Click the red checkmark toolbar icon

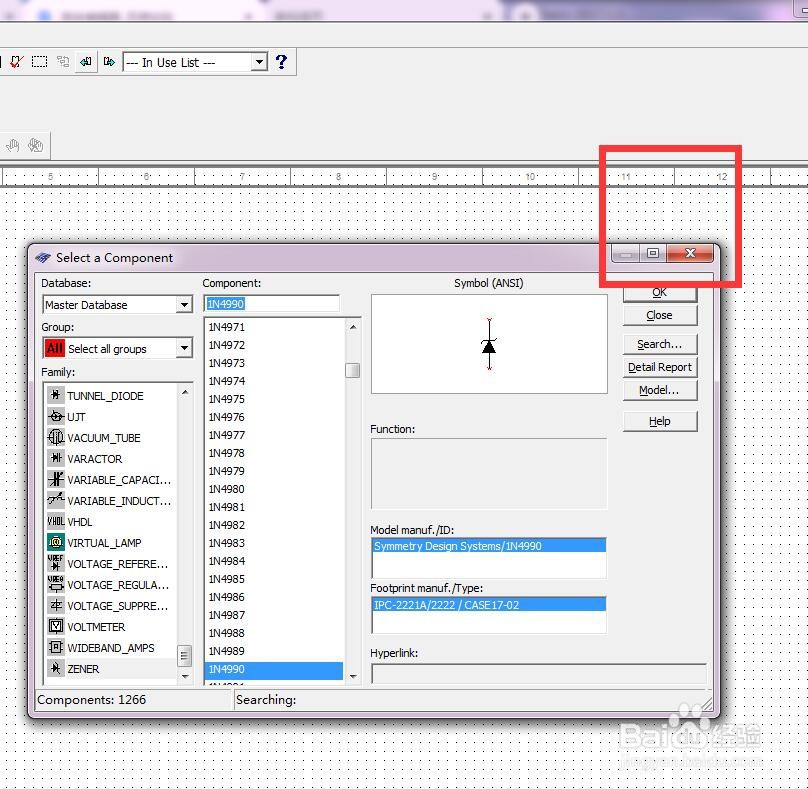[16, 62]
